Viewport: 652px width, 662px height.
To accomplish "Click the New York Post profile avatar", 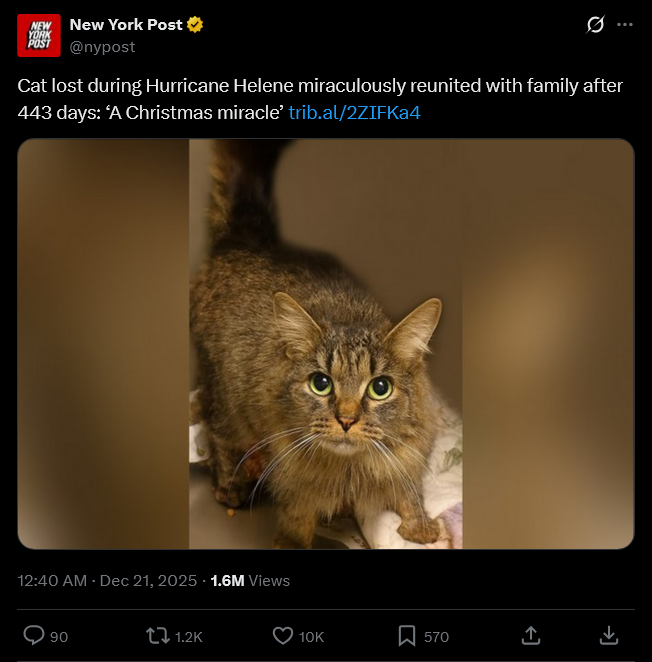I will 38,36.
